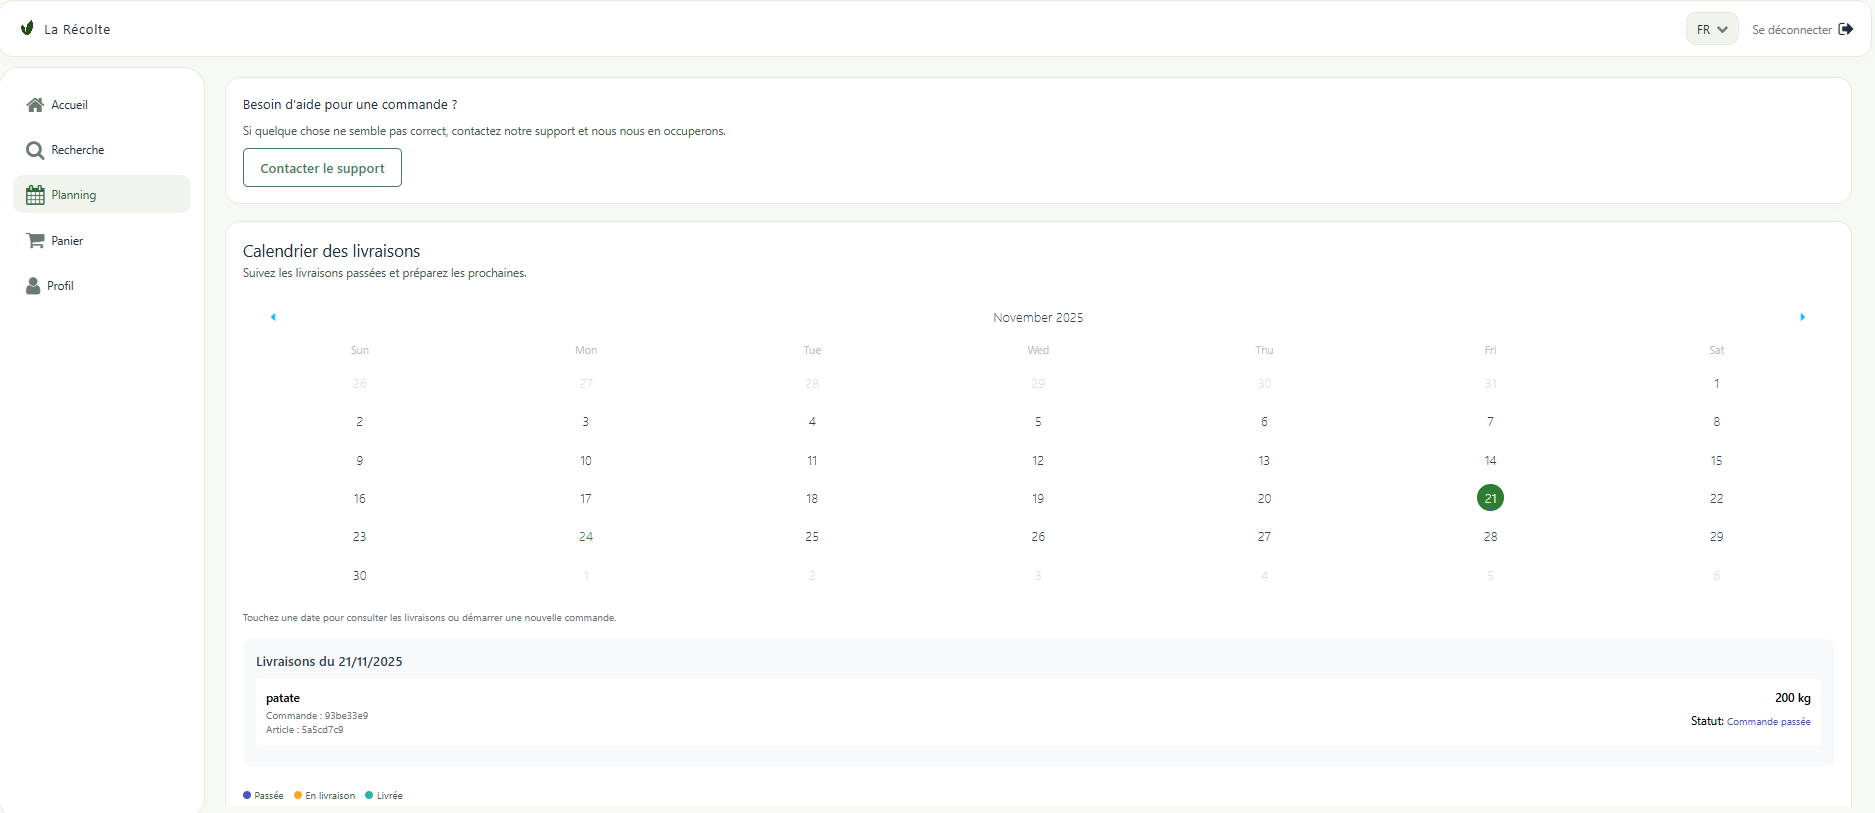Open the patate delivery entry
The width and height of the screenshot is (1875, 813).
pos(283,698)
